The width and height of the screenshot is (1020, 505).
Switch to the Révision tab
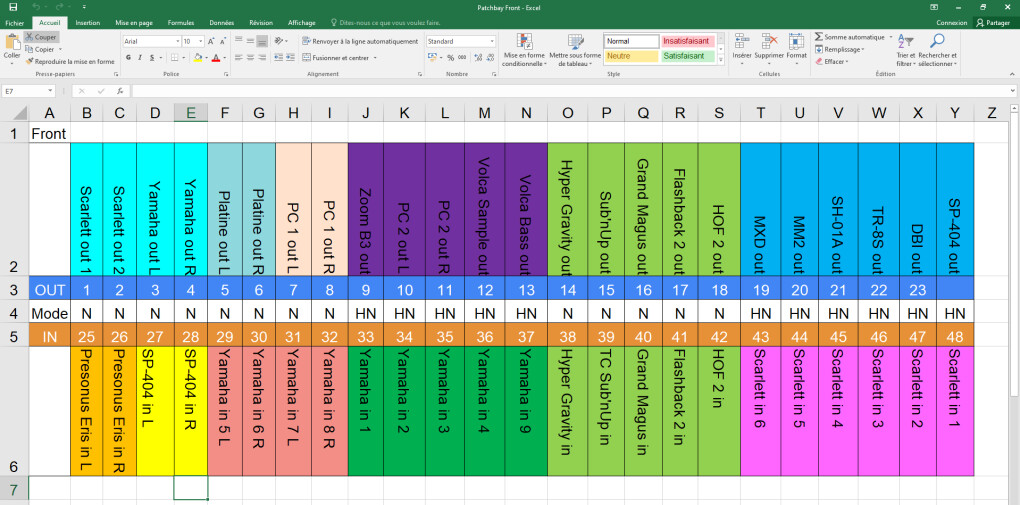point(261,23)
